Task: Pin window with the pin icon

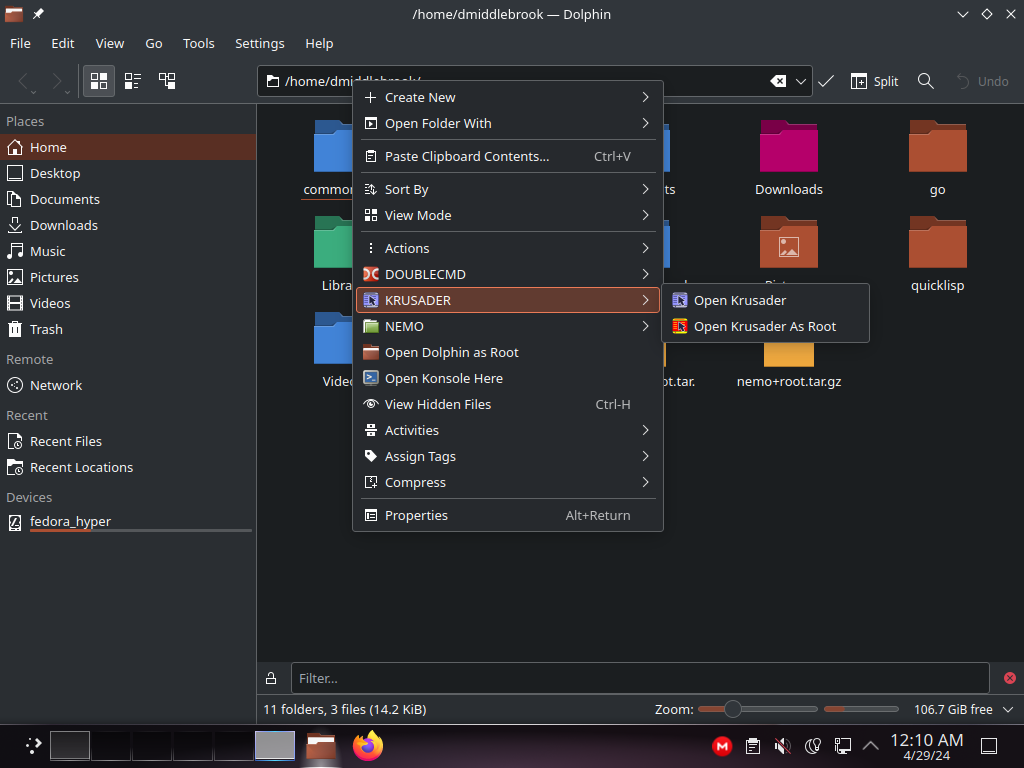Action: pos(38,14)
